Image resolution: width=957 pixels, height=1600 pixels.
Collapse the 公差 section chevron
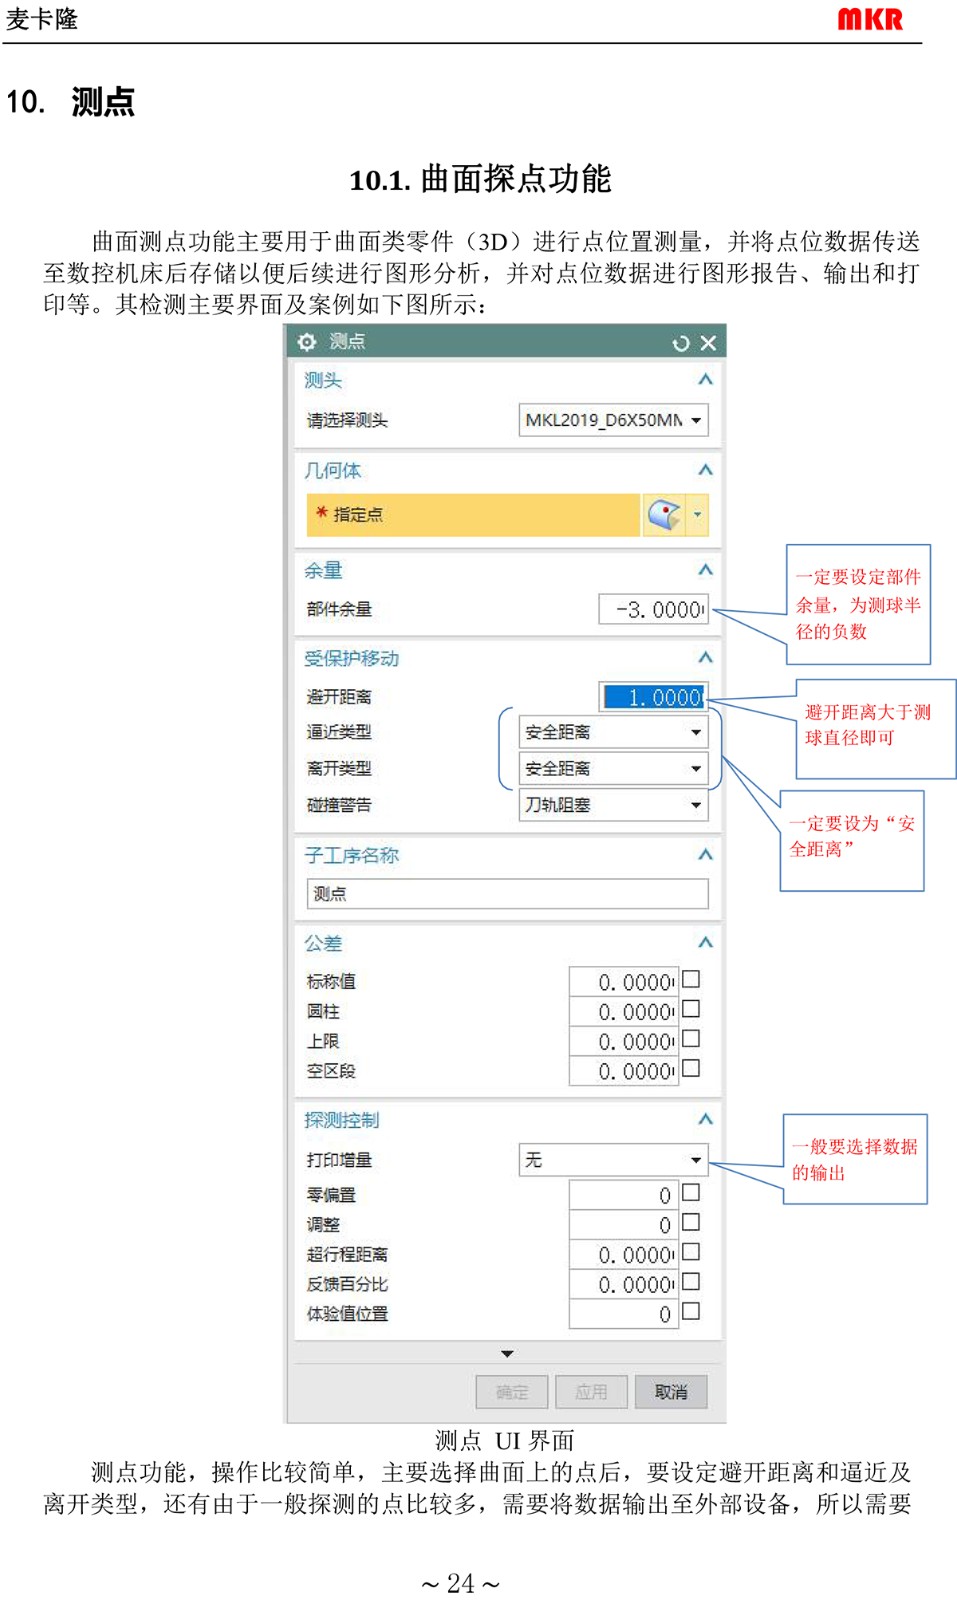pyautogui.click(x=705, y=943)
